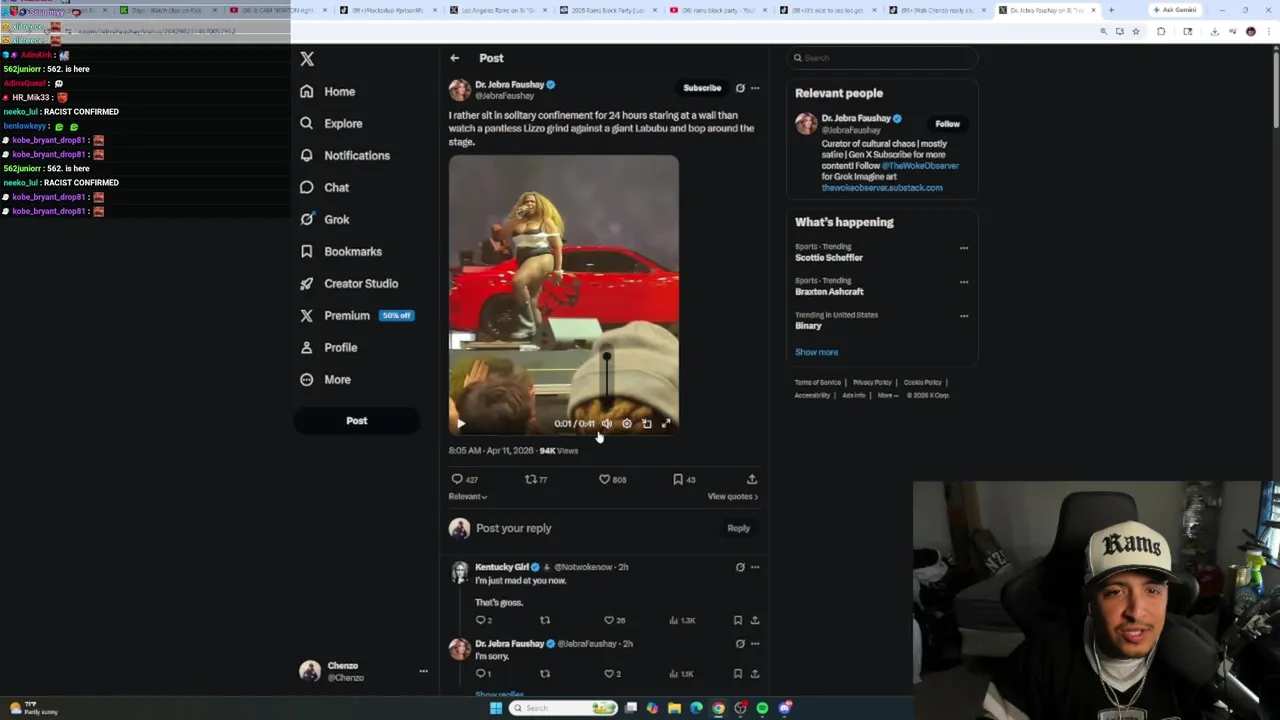Share the main post
Screen dimensions: 1280x720
(752, 479)
